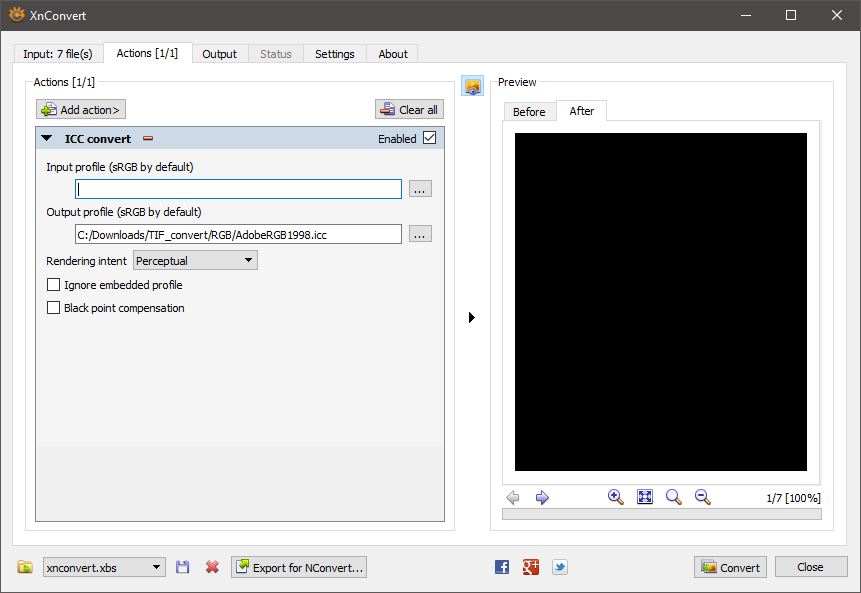Click the preview toggle icon beside Actions panel
Image resolution: width=861 pixels, height=593 pixels.
coord(472,86)
